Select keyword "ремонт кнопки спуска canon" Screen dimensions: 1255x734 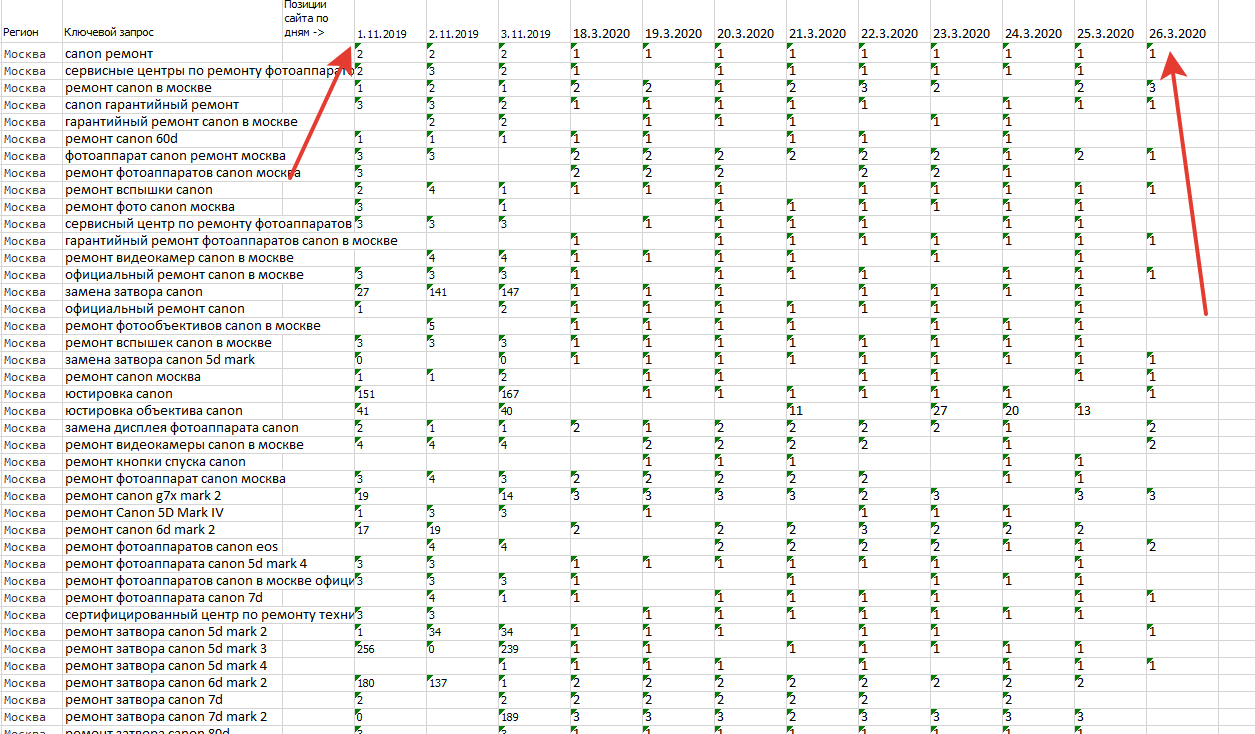click(x=155, y=461)
